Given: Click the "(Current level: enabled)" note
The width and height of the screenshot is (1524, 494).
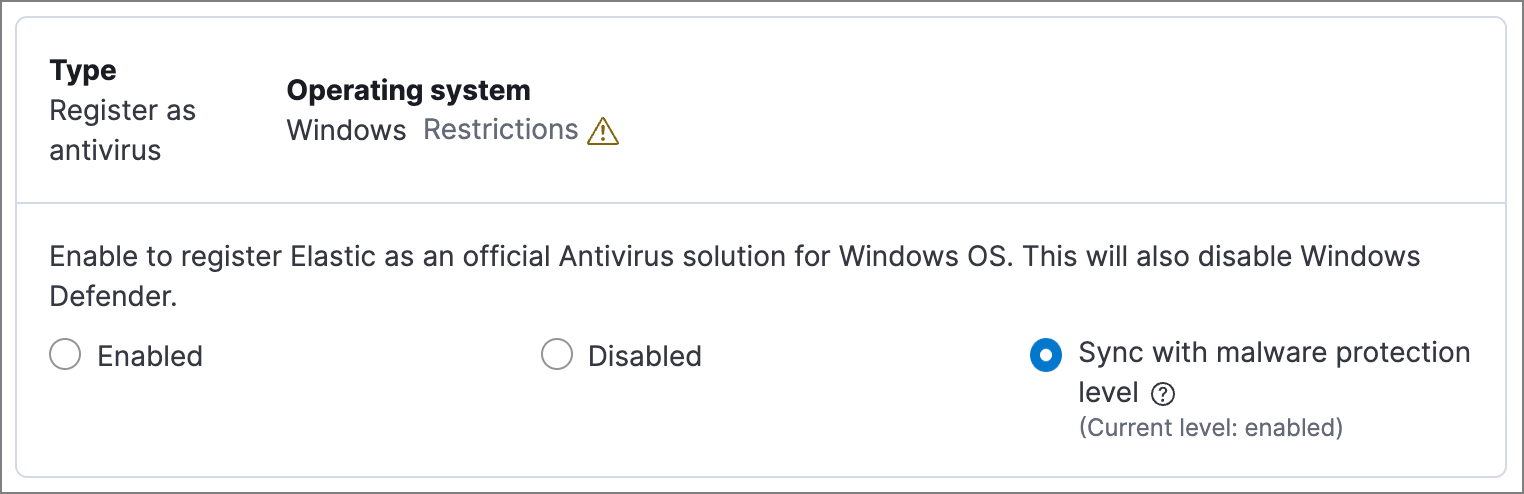Looking at the screenshot, I should click(1210, 428).
